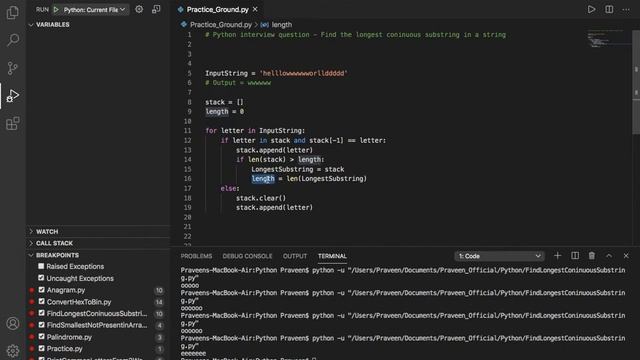The width and height of the screenshot is (640, 360).
Task: Close the bottom panel
Action: pos(626,256)
